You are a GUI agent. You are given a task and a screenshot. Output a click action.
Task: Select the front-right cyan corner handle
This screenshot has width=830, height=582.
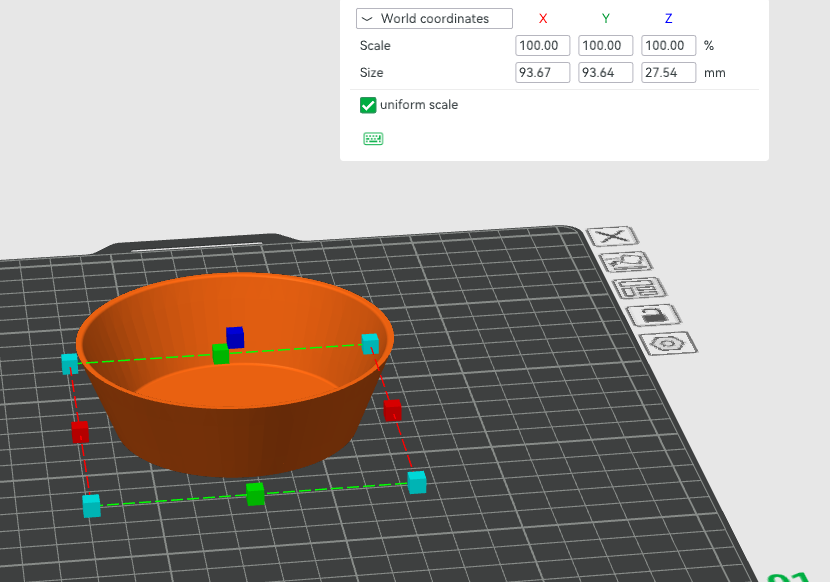click(x=417, y=482)
